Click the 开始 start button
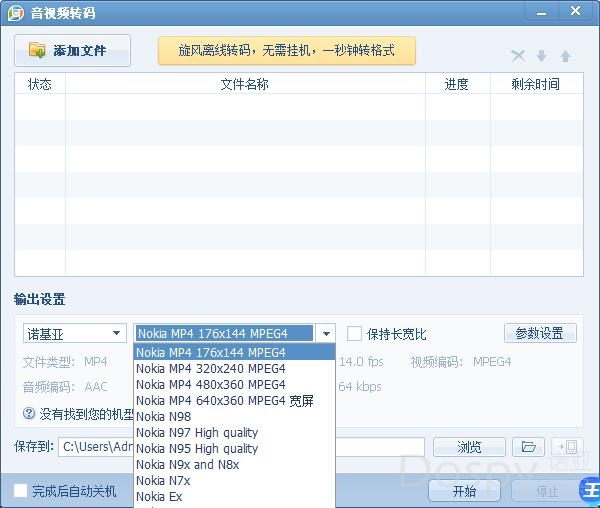This screenshot has height=508, width=600. pyautogui.click(x=465, y=491)
